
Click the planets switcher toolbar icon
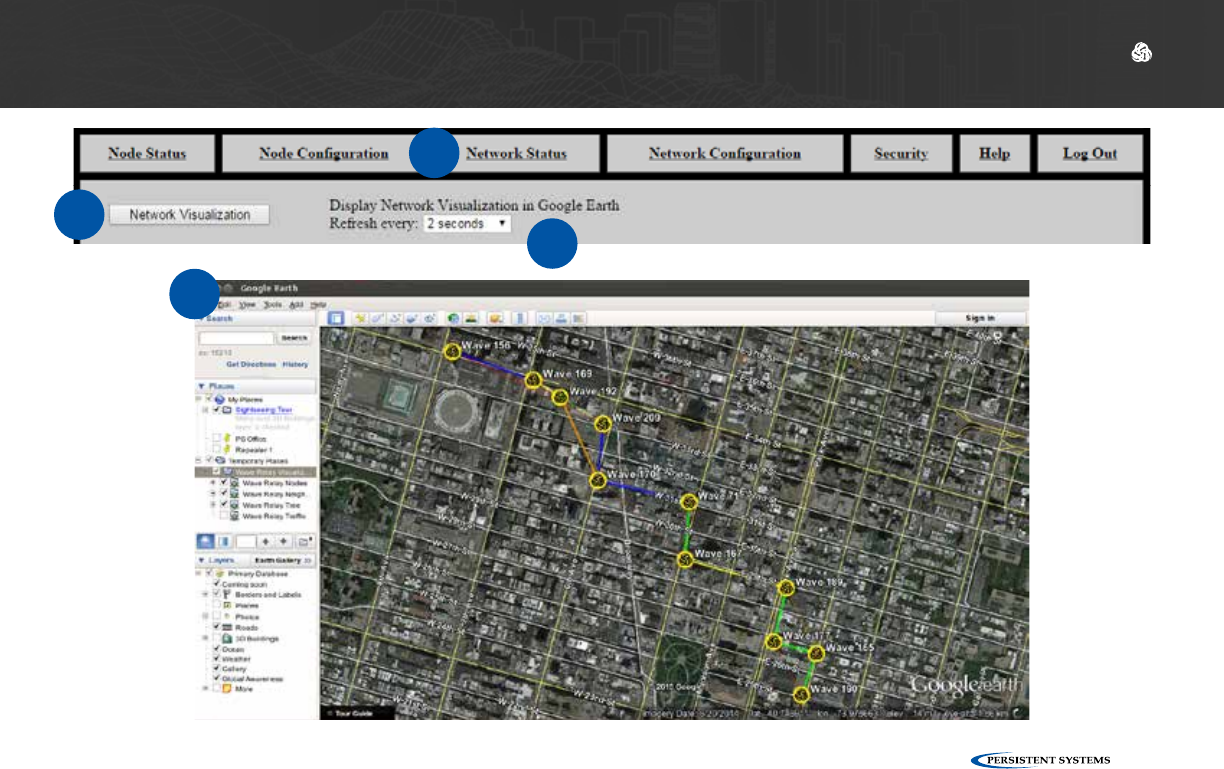click(x=495, y=318)
